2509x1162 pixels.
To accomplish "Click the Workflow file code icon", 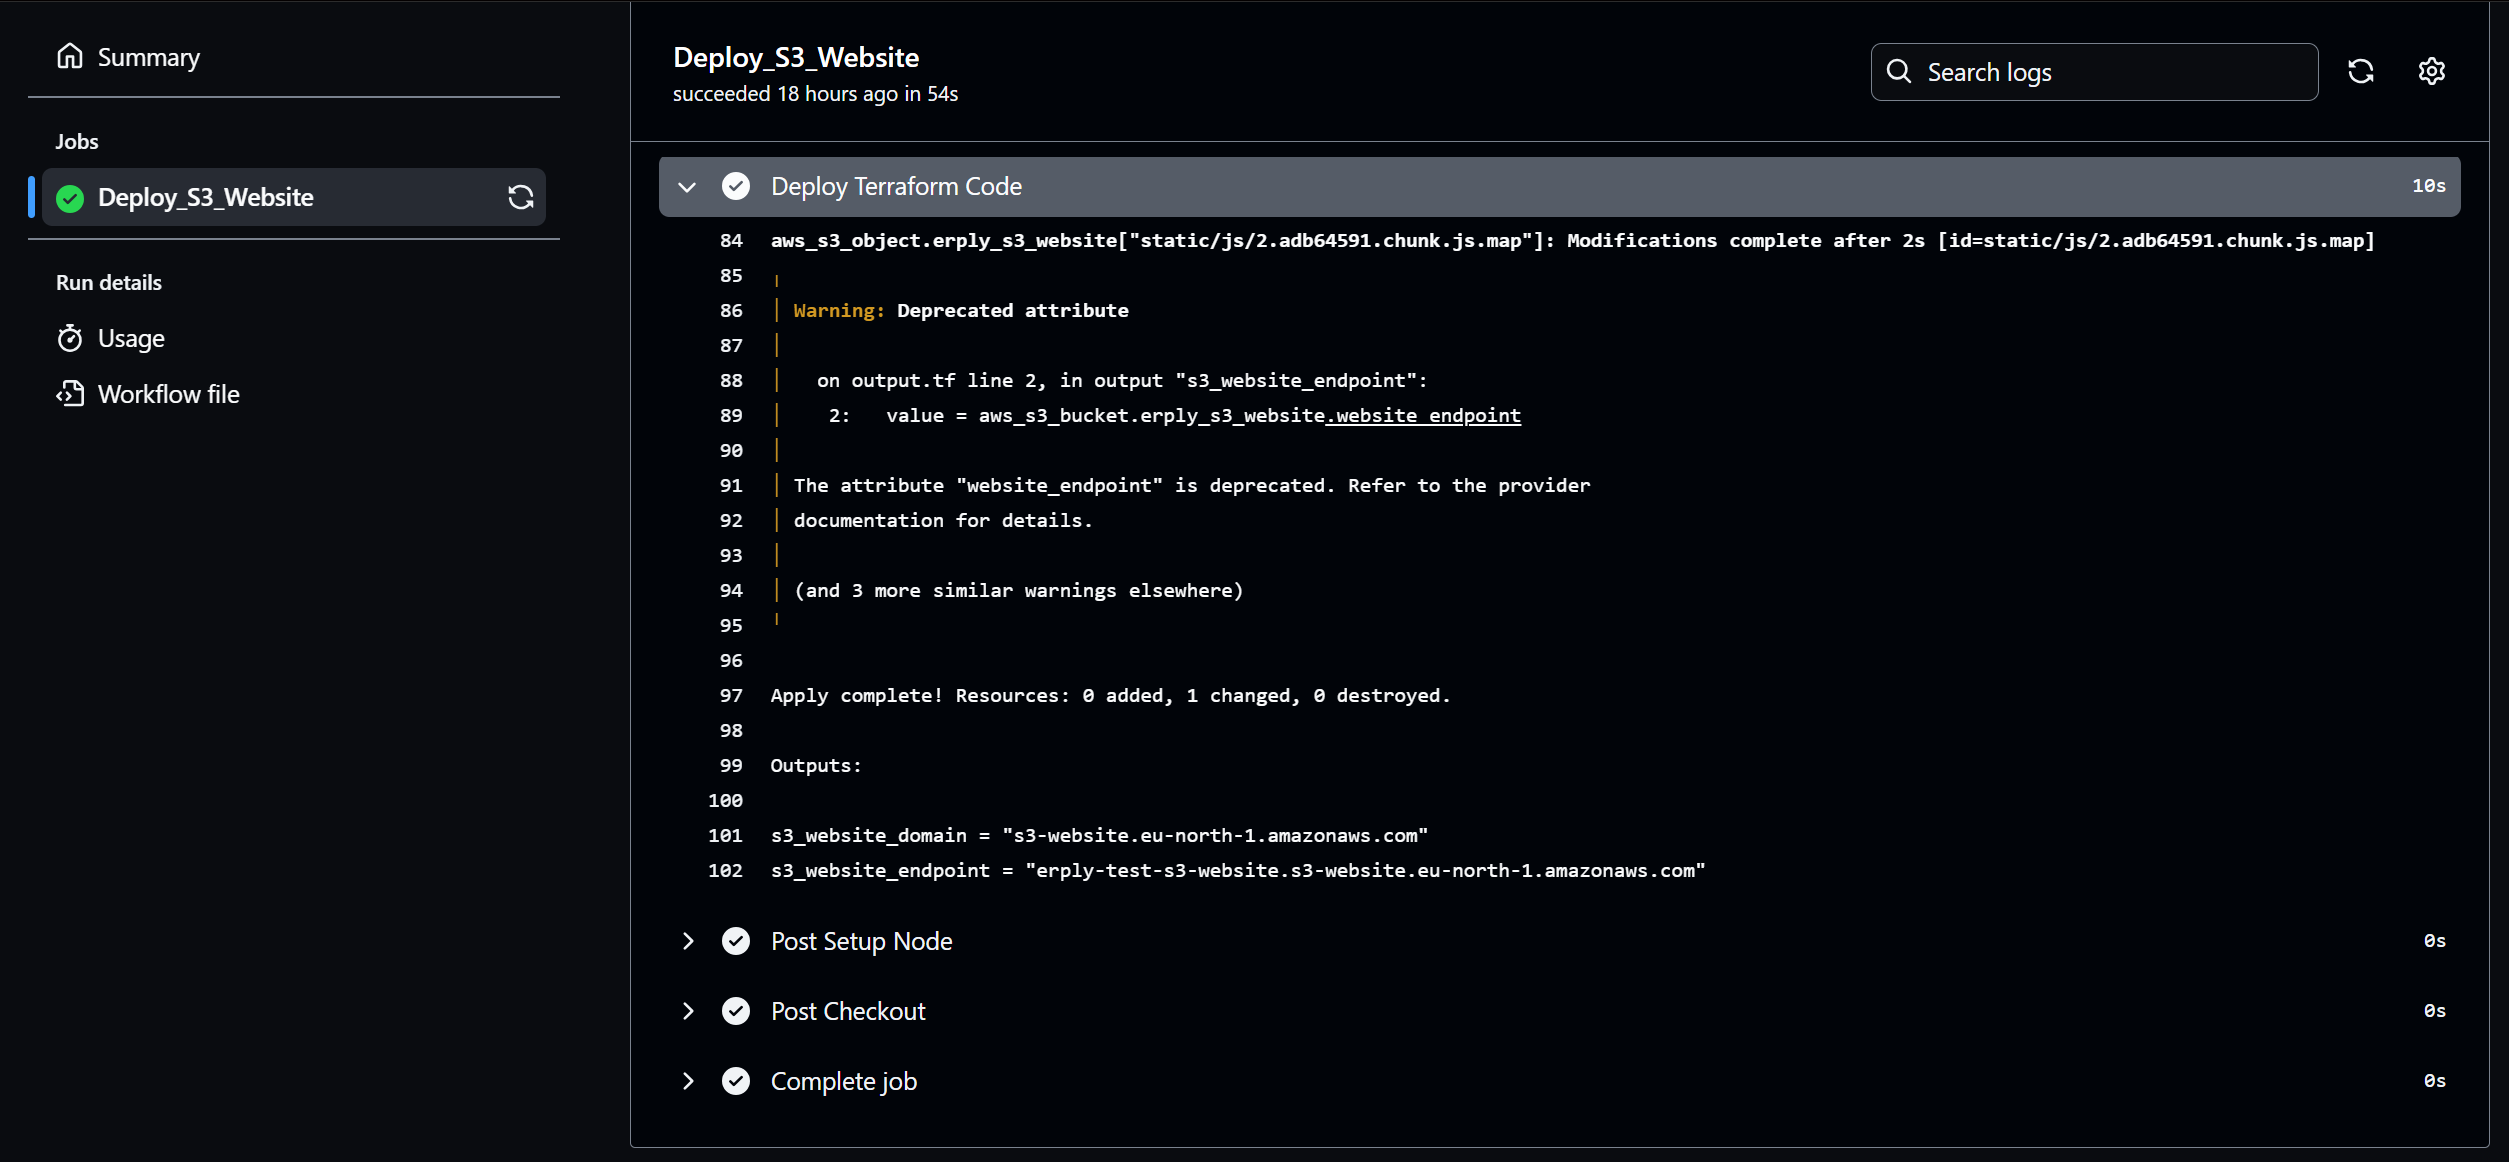I will pyautogui.click(x=70, y=394).
